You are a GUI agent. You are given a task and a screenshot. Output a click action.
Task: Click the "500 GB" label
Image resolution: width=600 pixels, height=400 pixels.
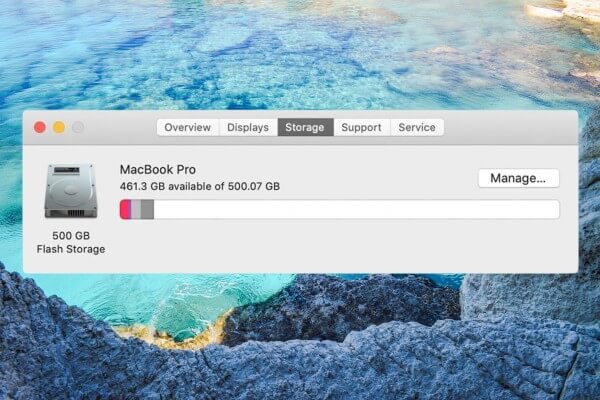71,235
